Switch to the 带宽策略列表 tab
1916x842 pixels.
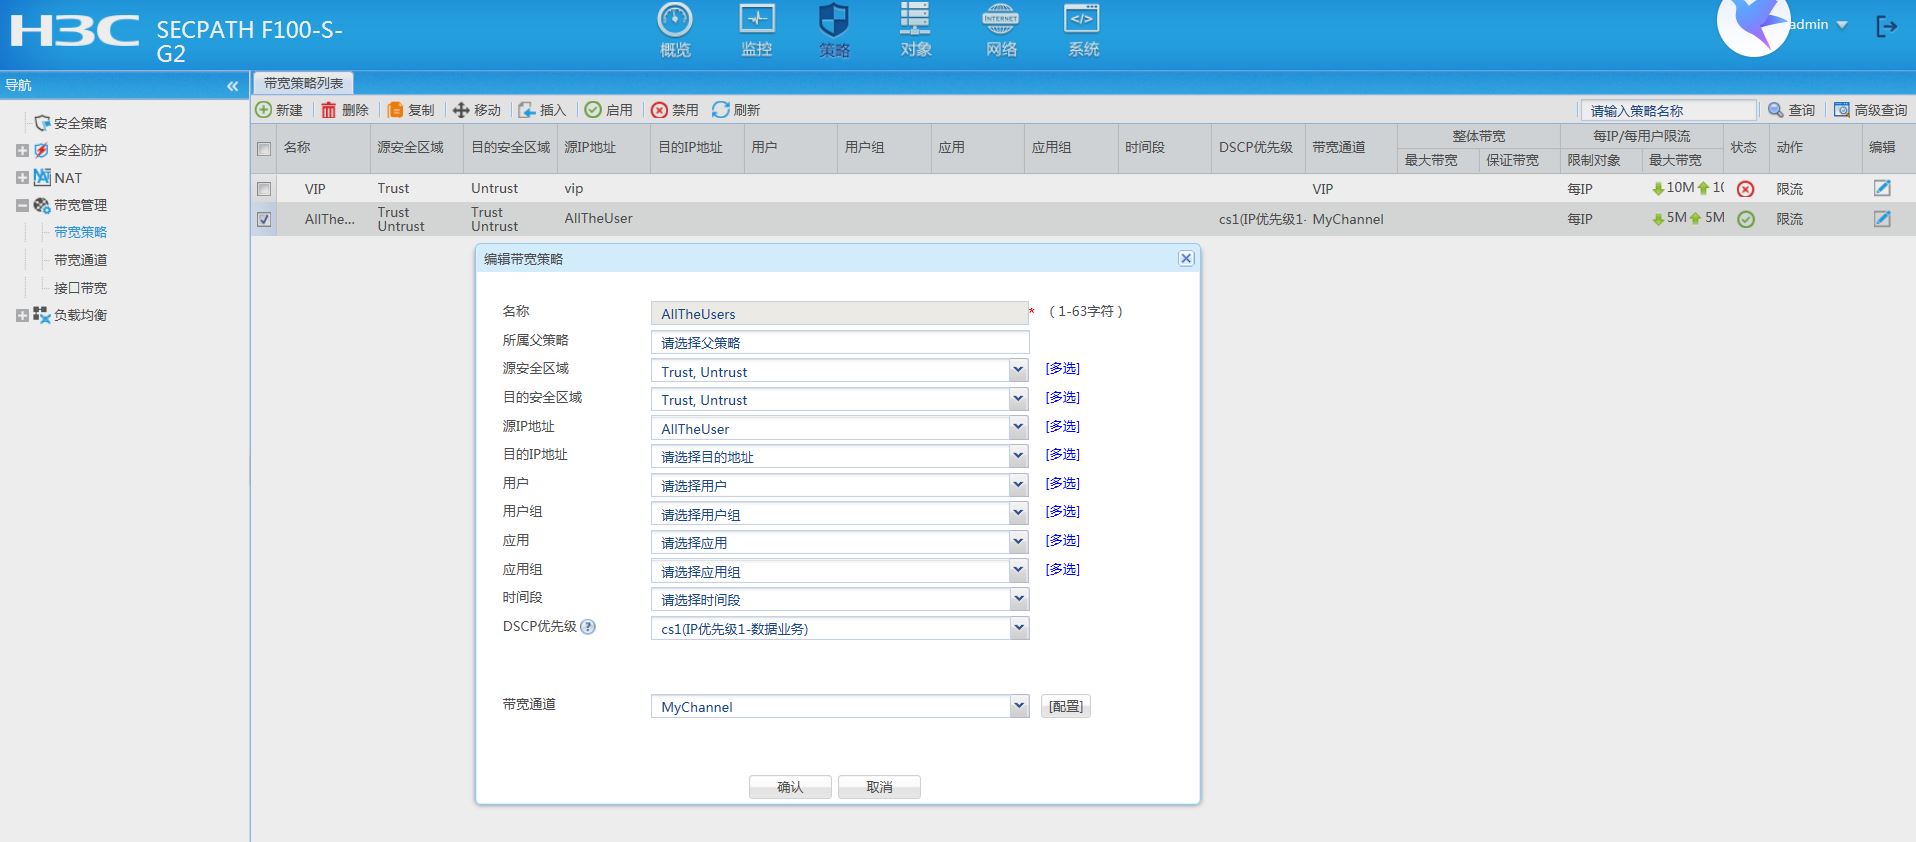[x=303, y=83]
